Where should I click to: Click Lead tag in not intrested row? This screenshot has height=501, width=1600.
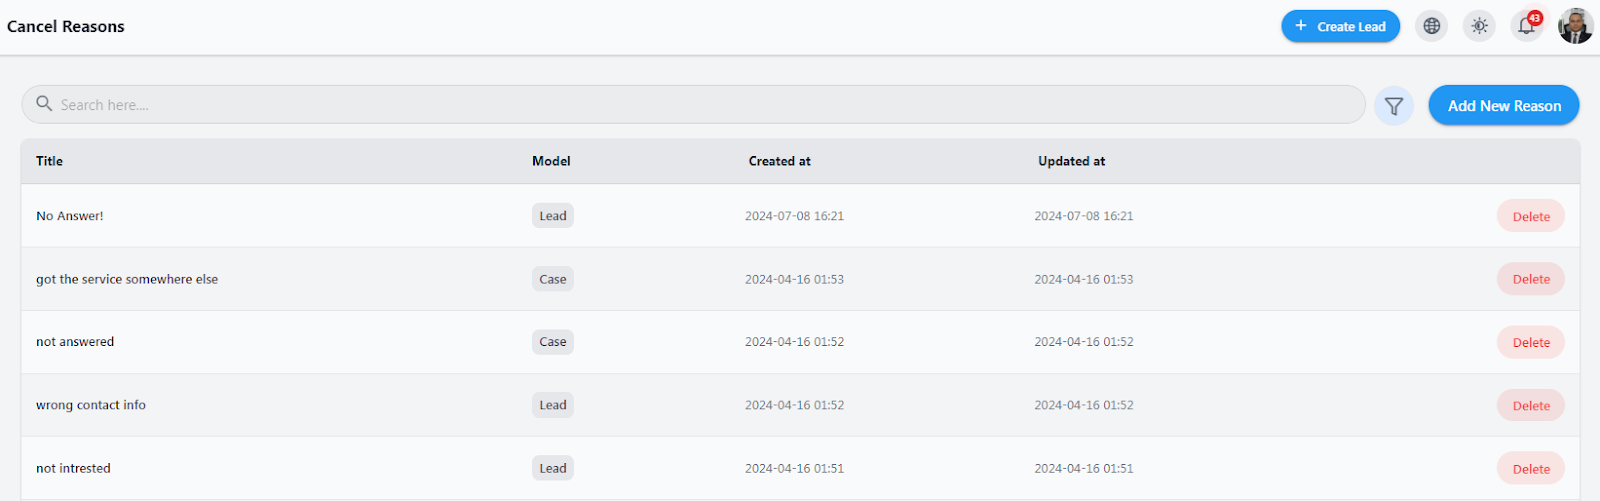pos(553,468)
